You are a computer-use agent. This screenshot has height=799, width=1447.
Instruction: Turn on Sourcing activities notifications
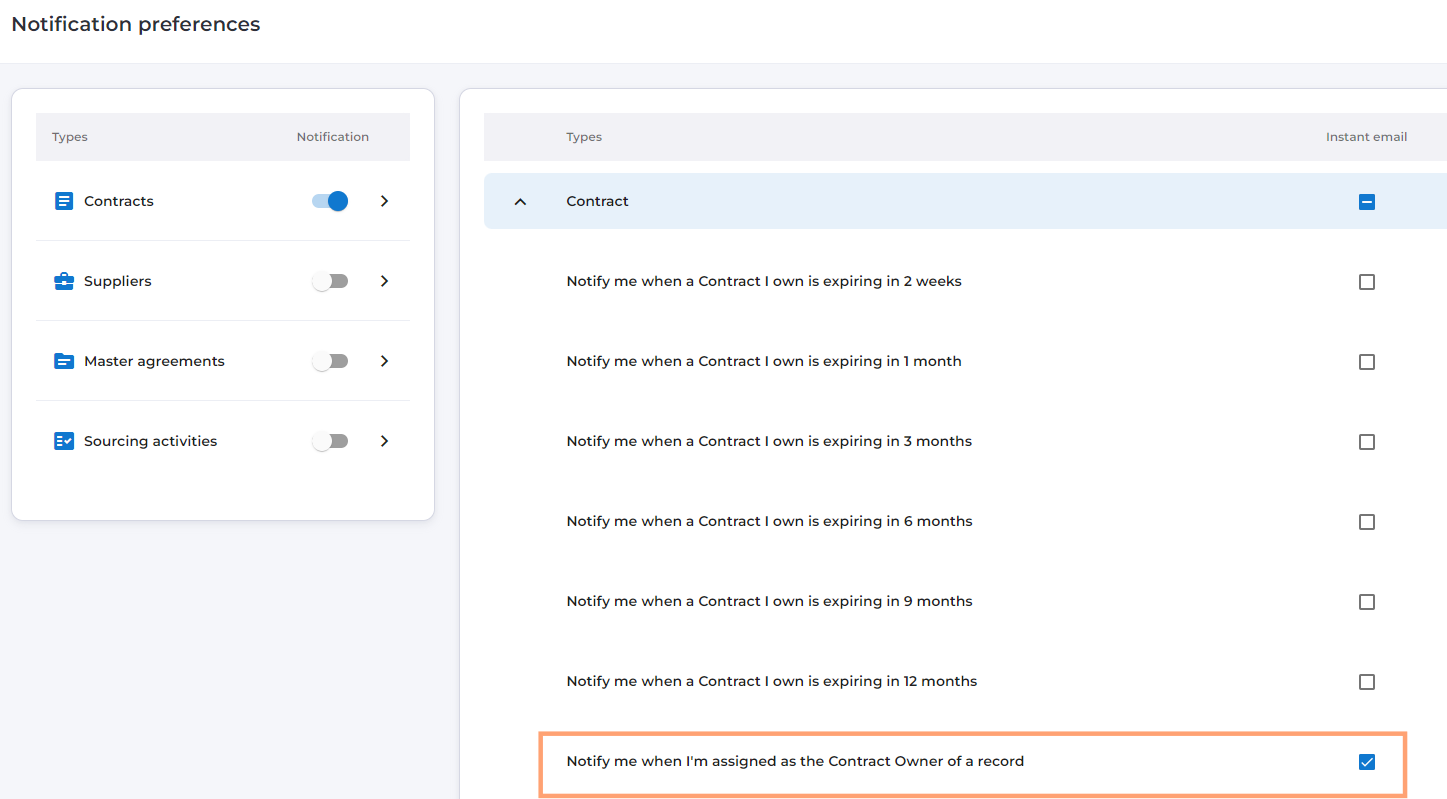(x=330, y=441)
